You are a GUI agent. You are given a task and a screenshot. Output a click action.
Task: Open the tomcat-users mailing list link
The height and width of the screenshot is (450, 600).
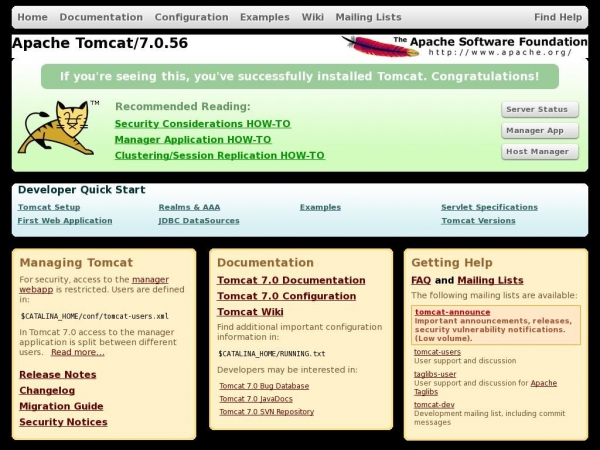(437, 352)
